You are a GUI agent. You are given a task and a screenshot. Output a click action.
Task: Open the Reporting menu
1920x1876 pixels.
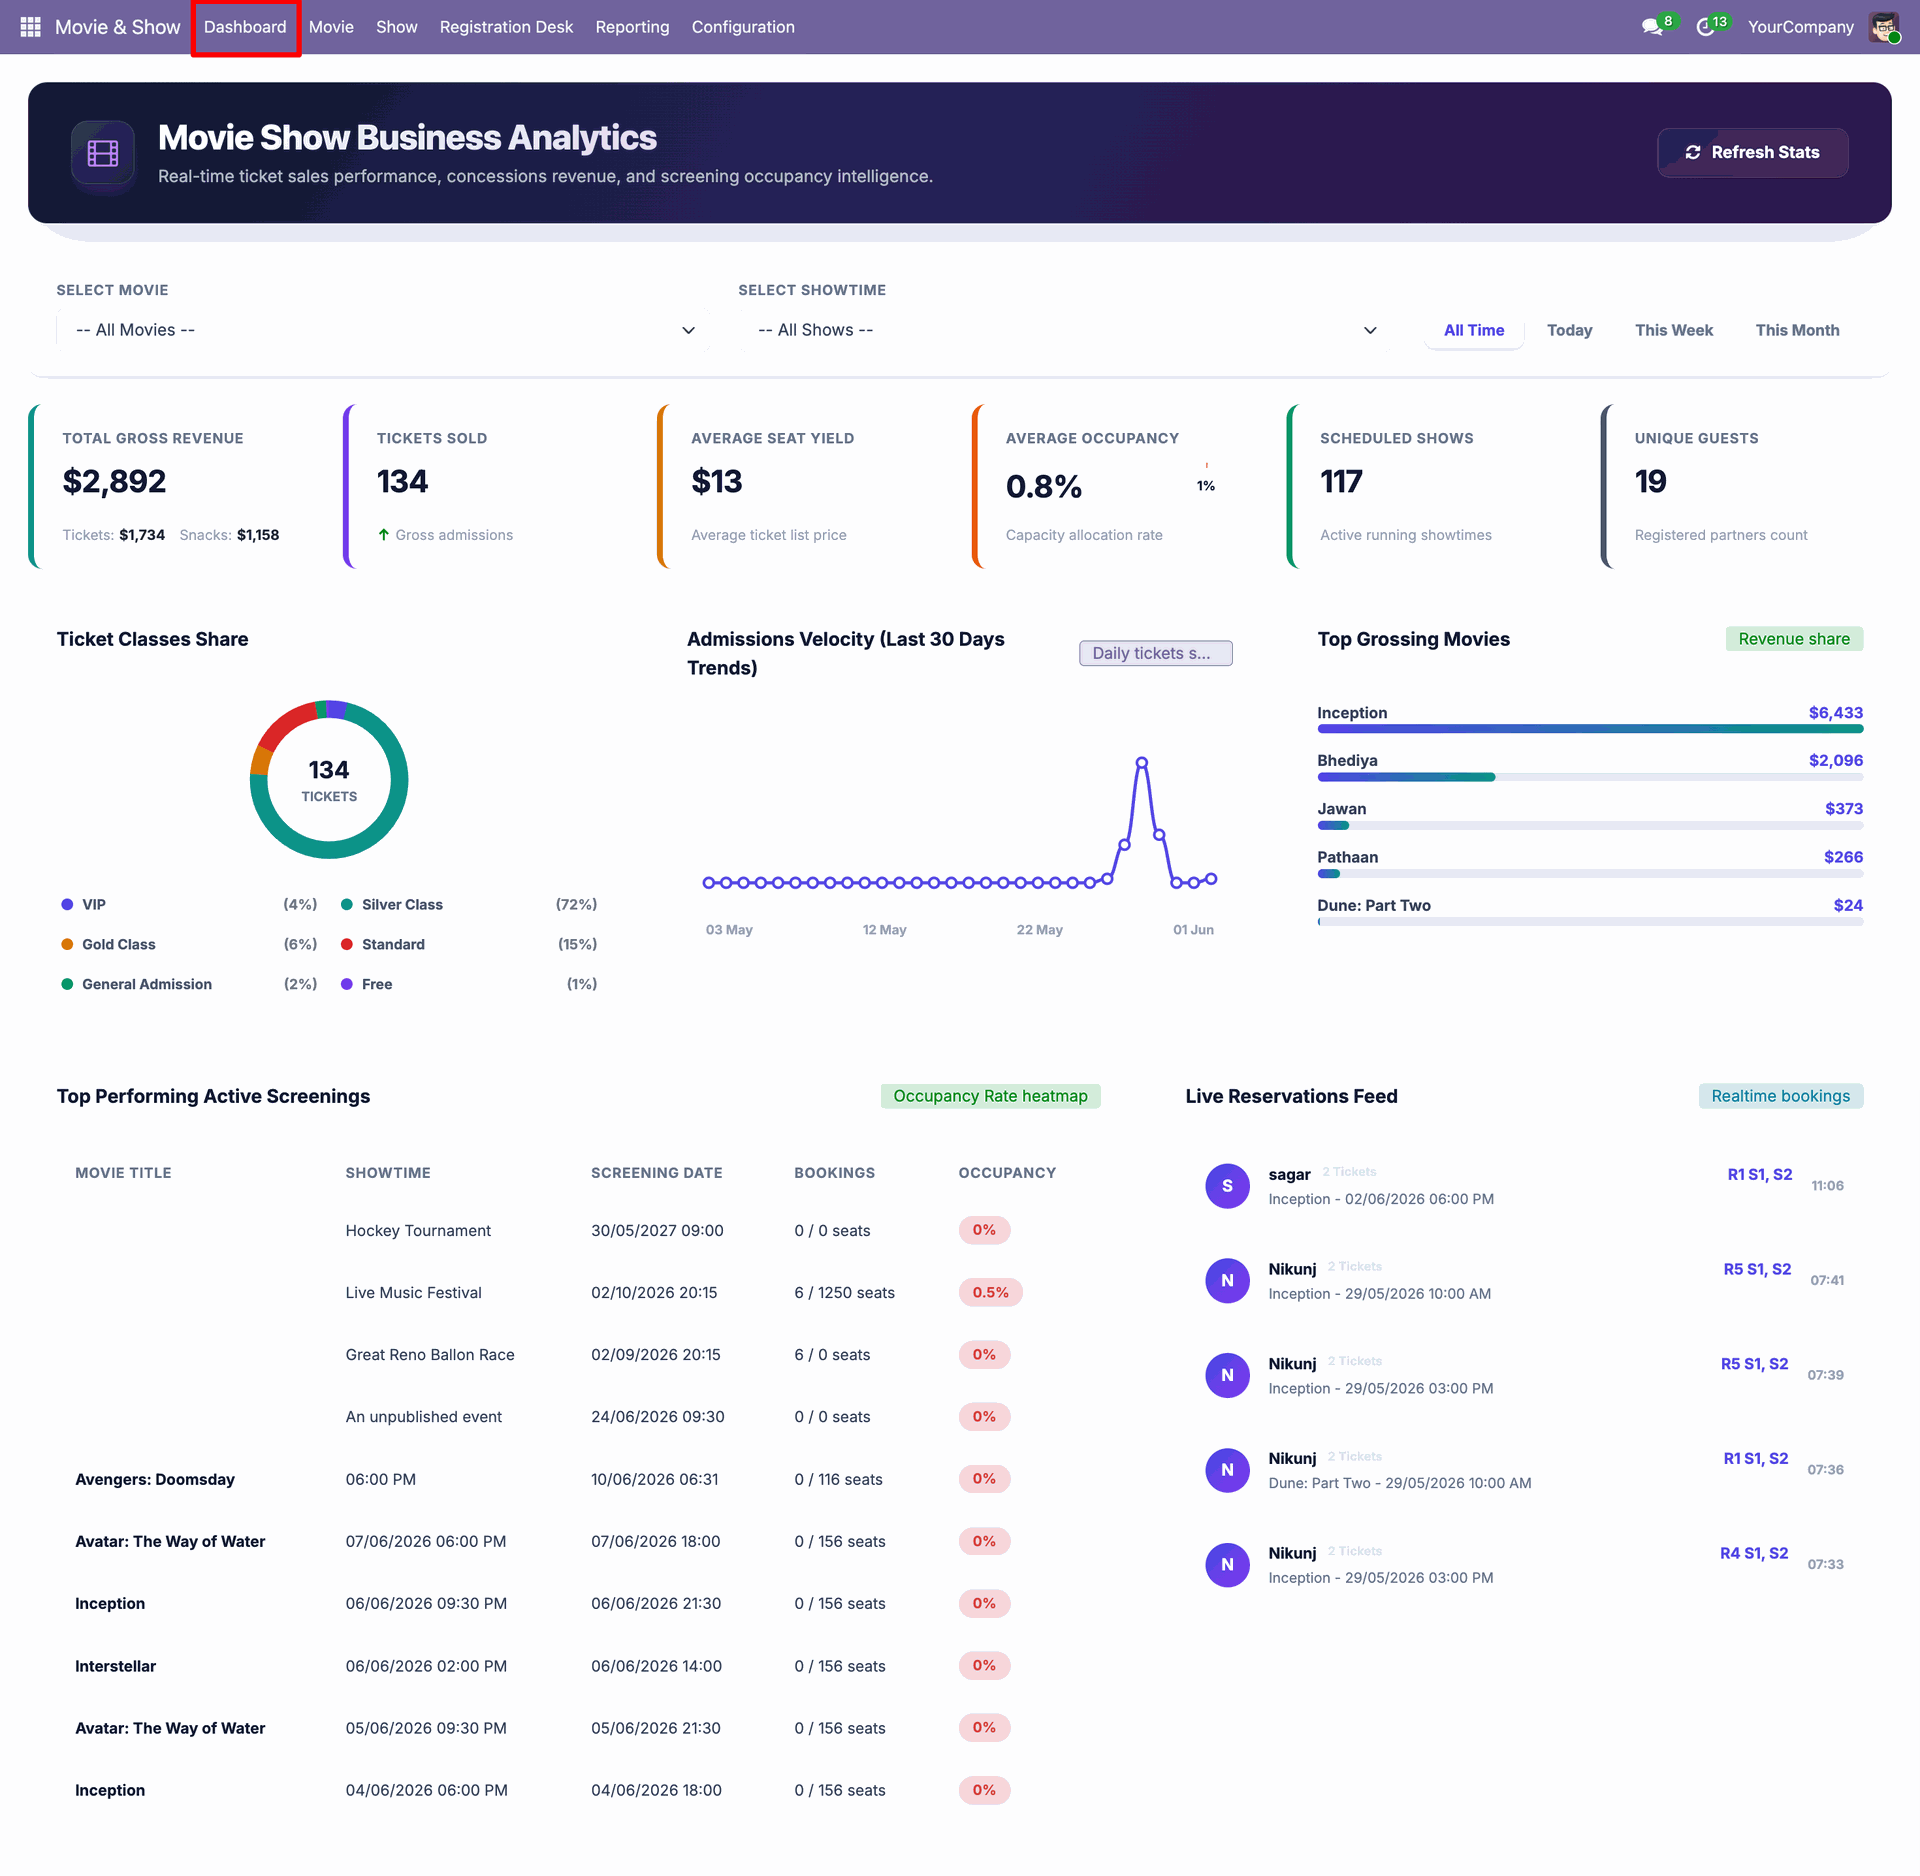632,27
